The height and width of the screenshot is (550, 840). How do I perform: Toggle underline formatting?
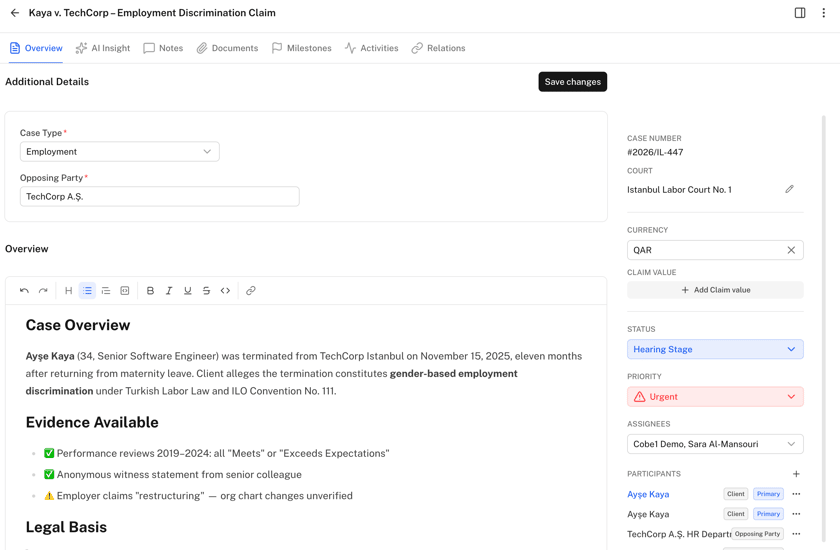pos(188,291)
